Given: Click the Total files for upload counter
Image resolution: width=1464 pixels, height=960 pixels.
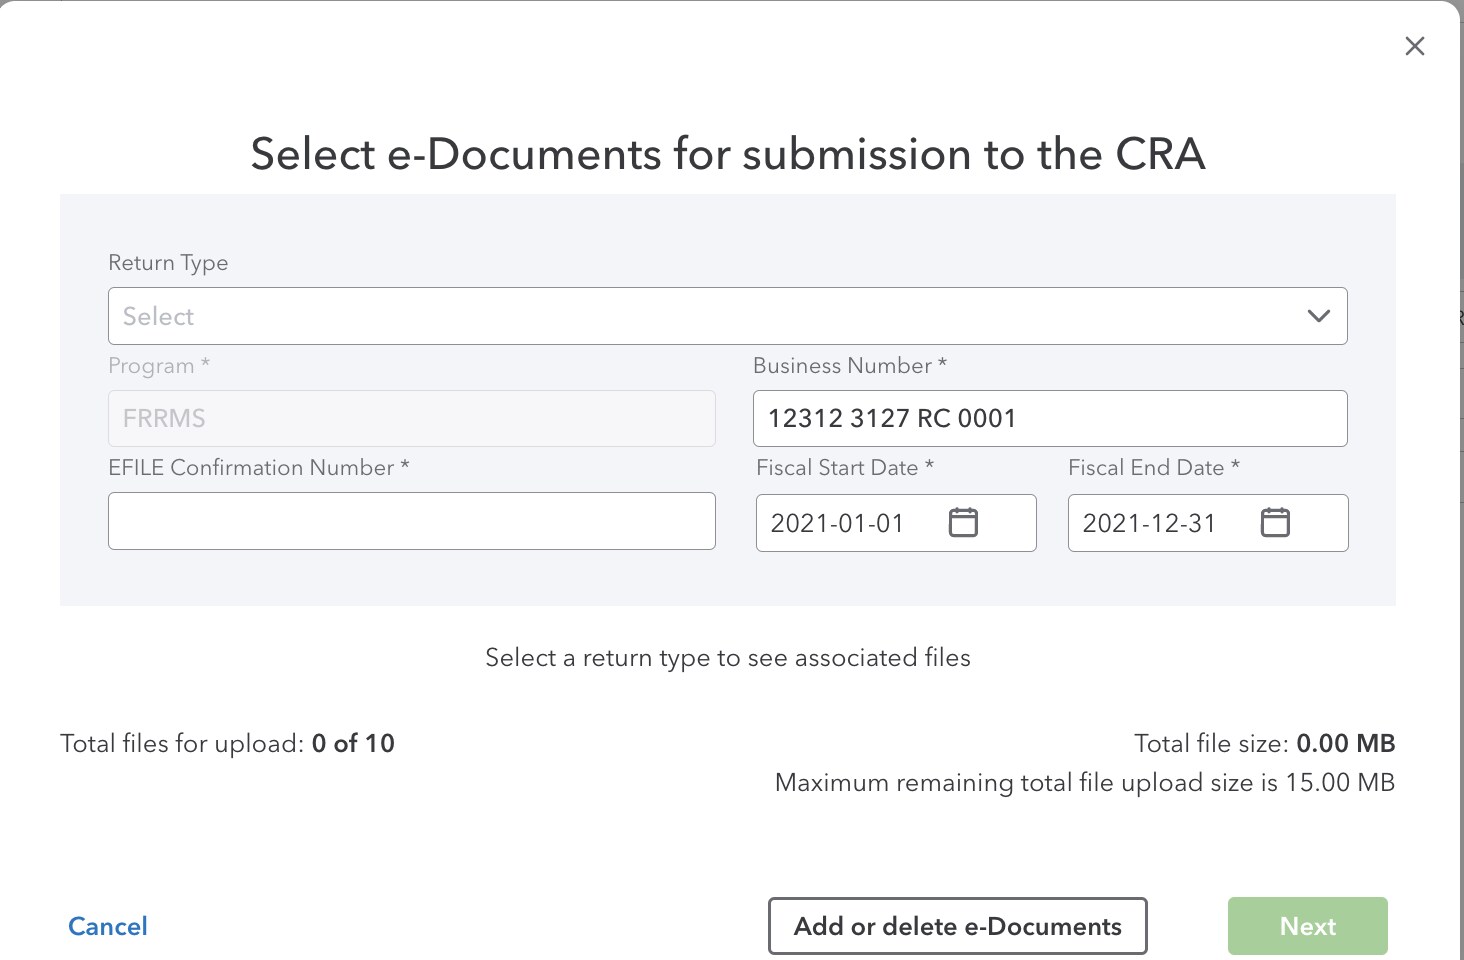Looking at the screenshot, I should pyautogui.click(x=227, y=743).
